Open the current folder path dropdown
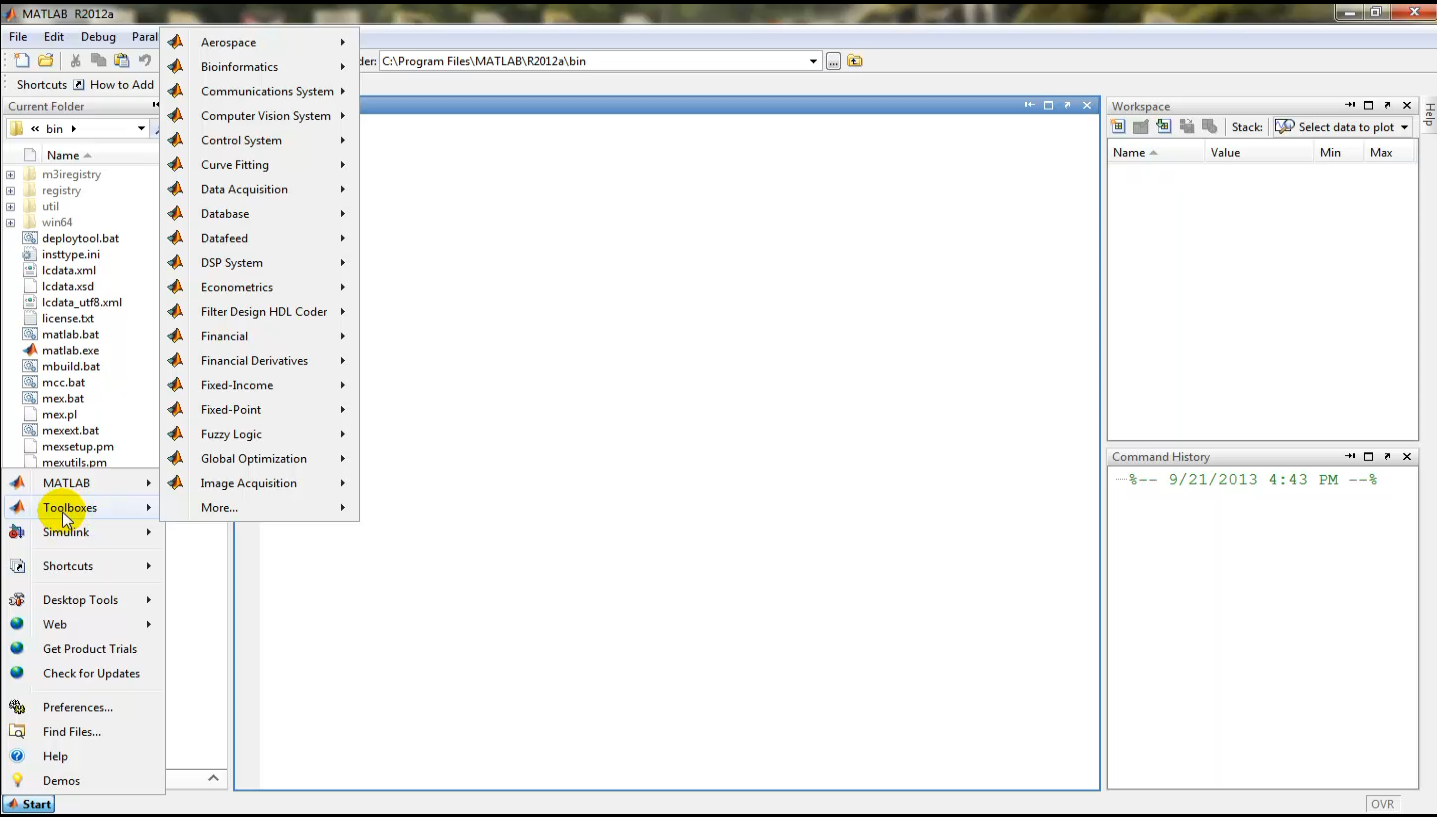Image resolution: width=1437 pixels, height=817 pixels. [x=813, y=61]
